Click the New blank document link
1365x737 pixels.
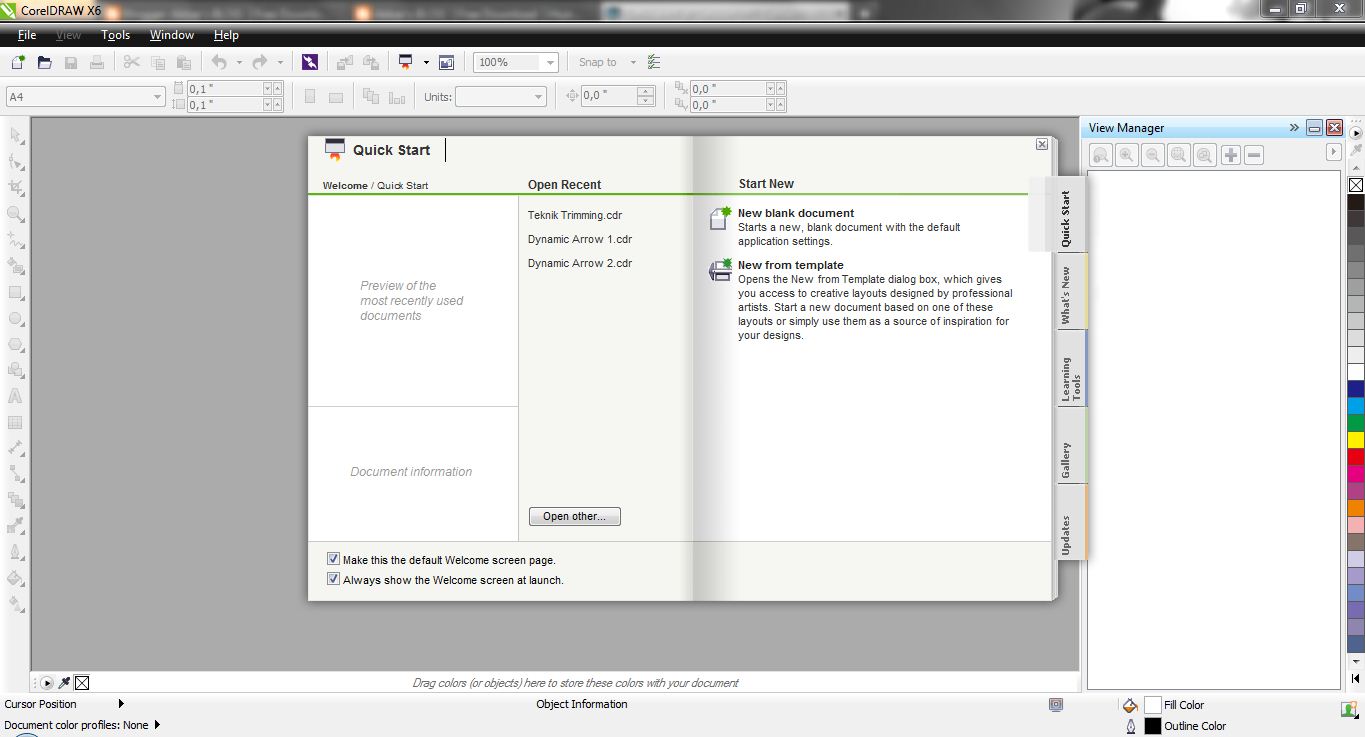[x=796, y=213]
